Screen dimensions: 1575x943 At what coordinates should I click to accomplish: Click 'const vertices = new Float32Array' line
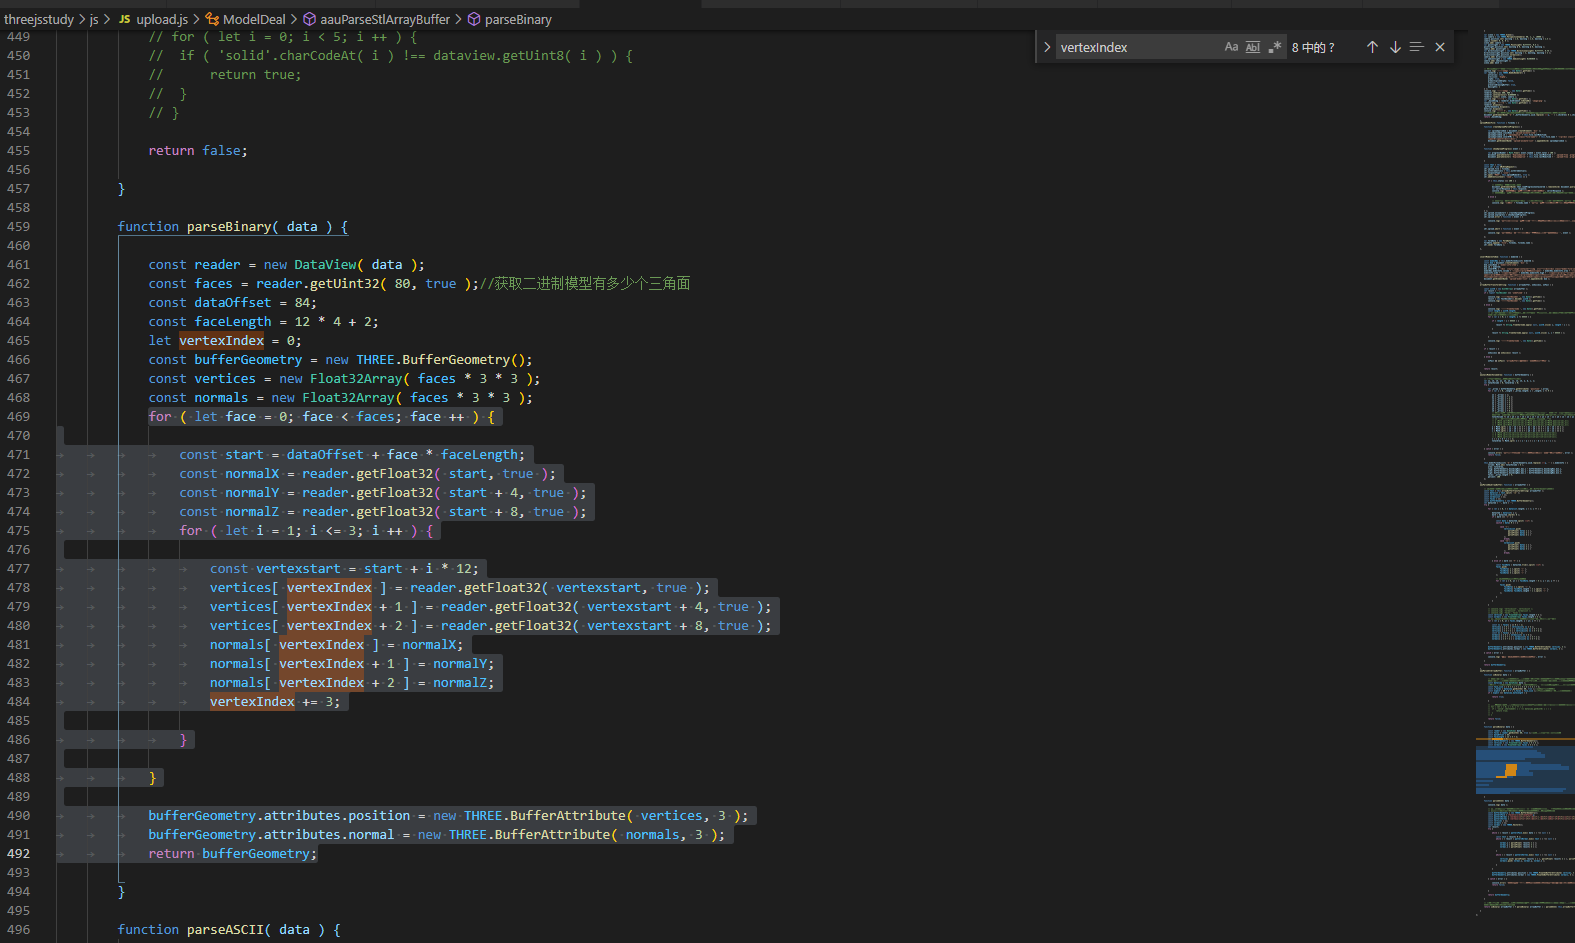(345, 378)
